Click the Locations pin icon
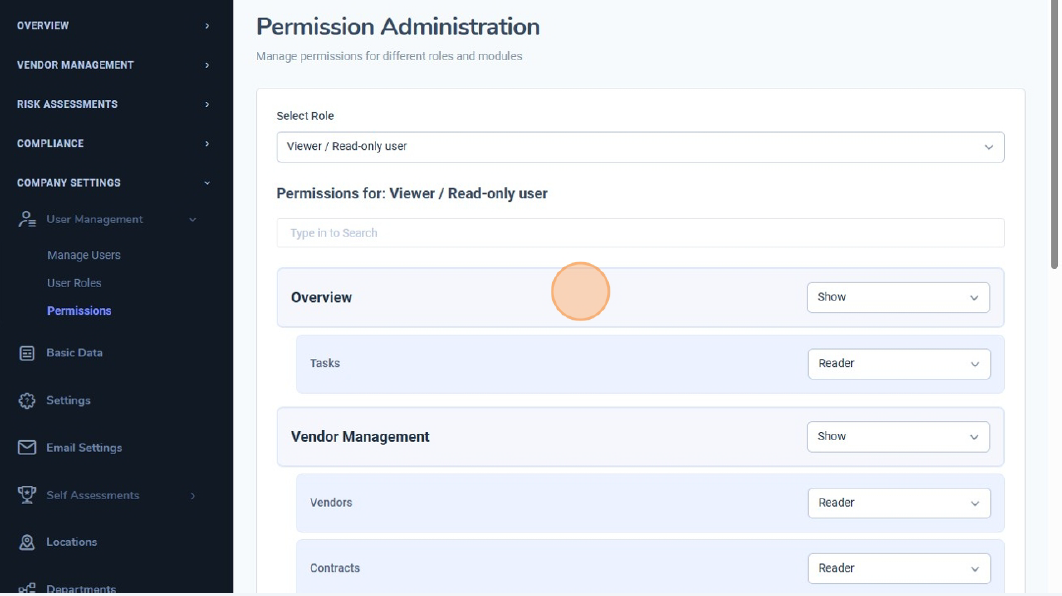 point(27,542)
